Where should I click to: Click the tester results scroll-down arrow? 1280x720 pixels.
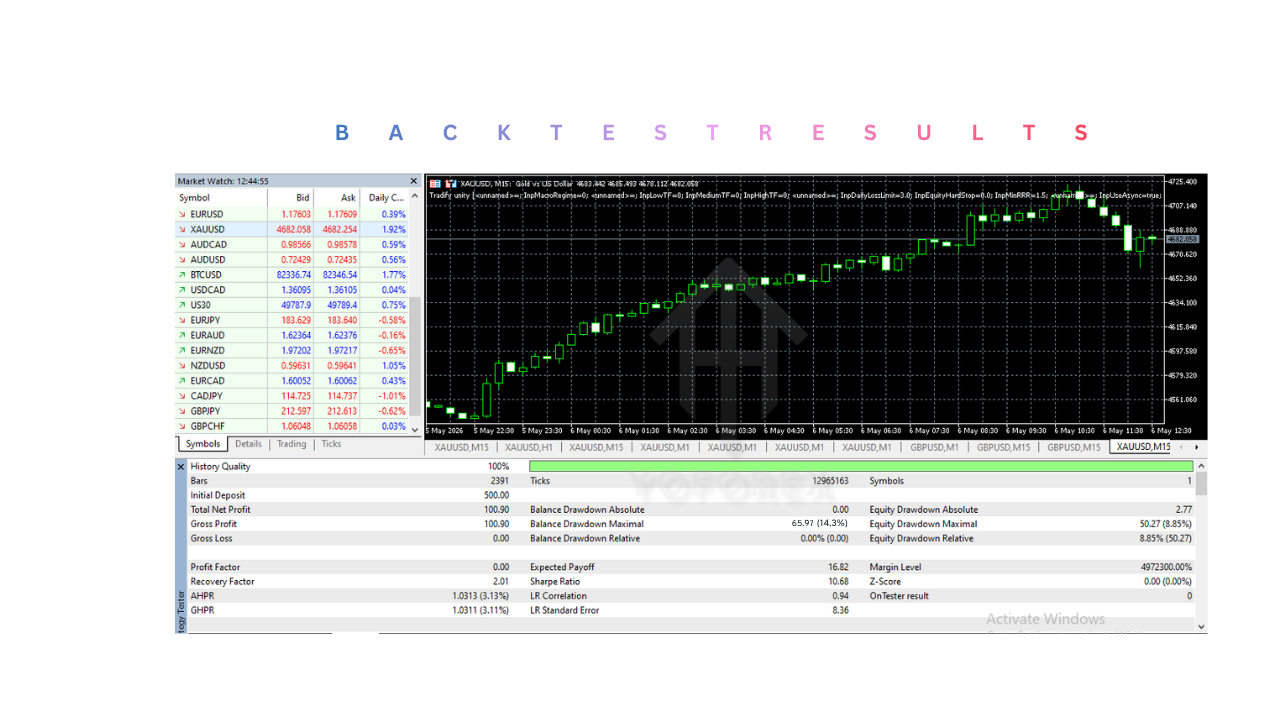pyautogui.click(x=1201, y=627)
